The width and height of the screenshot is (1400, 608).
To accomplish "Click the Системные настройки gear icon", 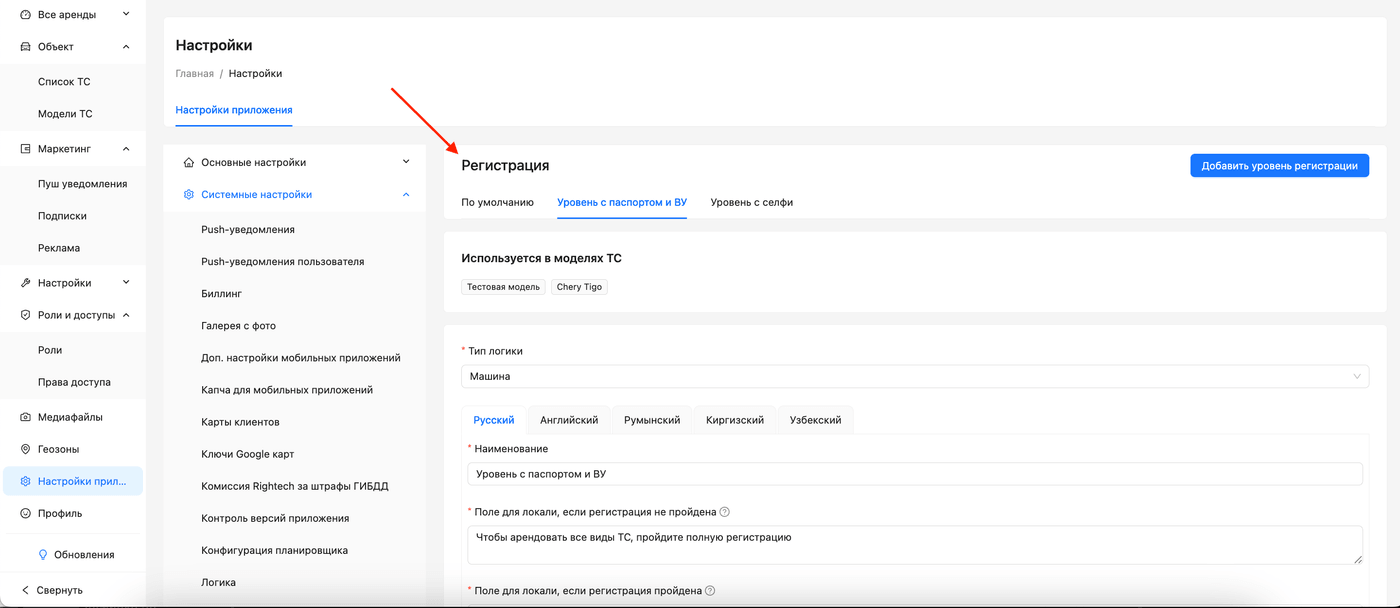I will click(189, 195).
